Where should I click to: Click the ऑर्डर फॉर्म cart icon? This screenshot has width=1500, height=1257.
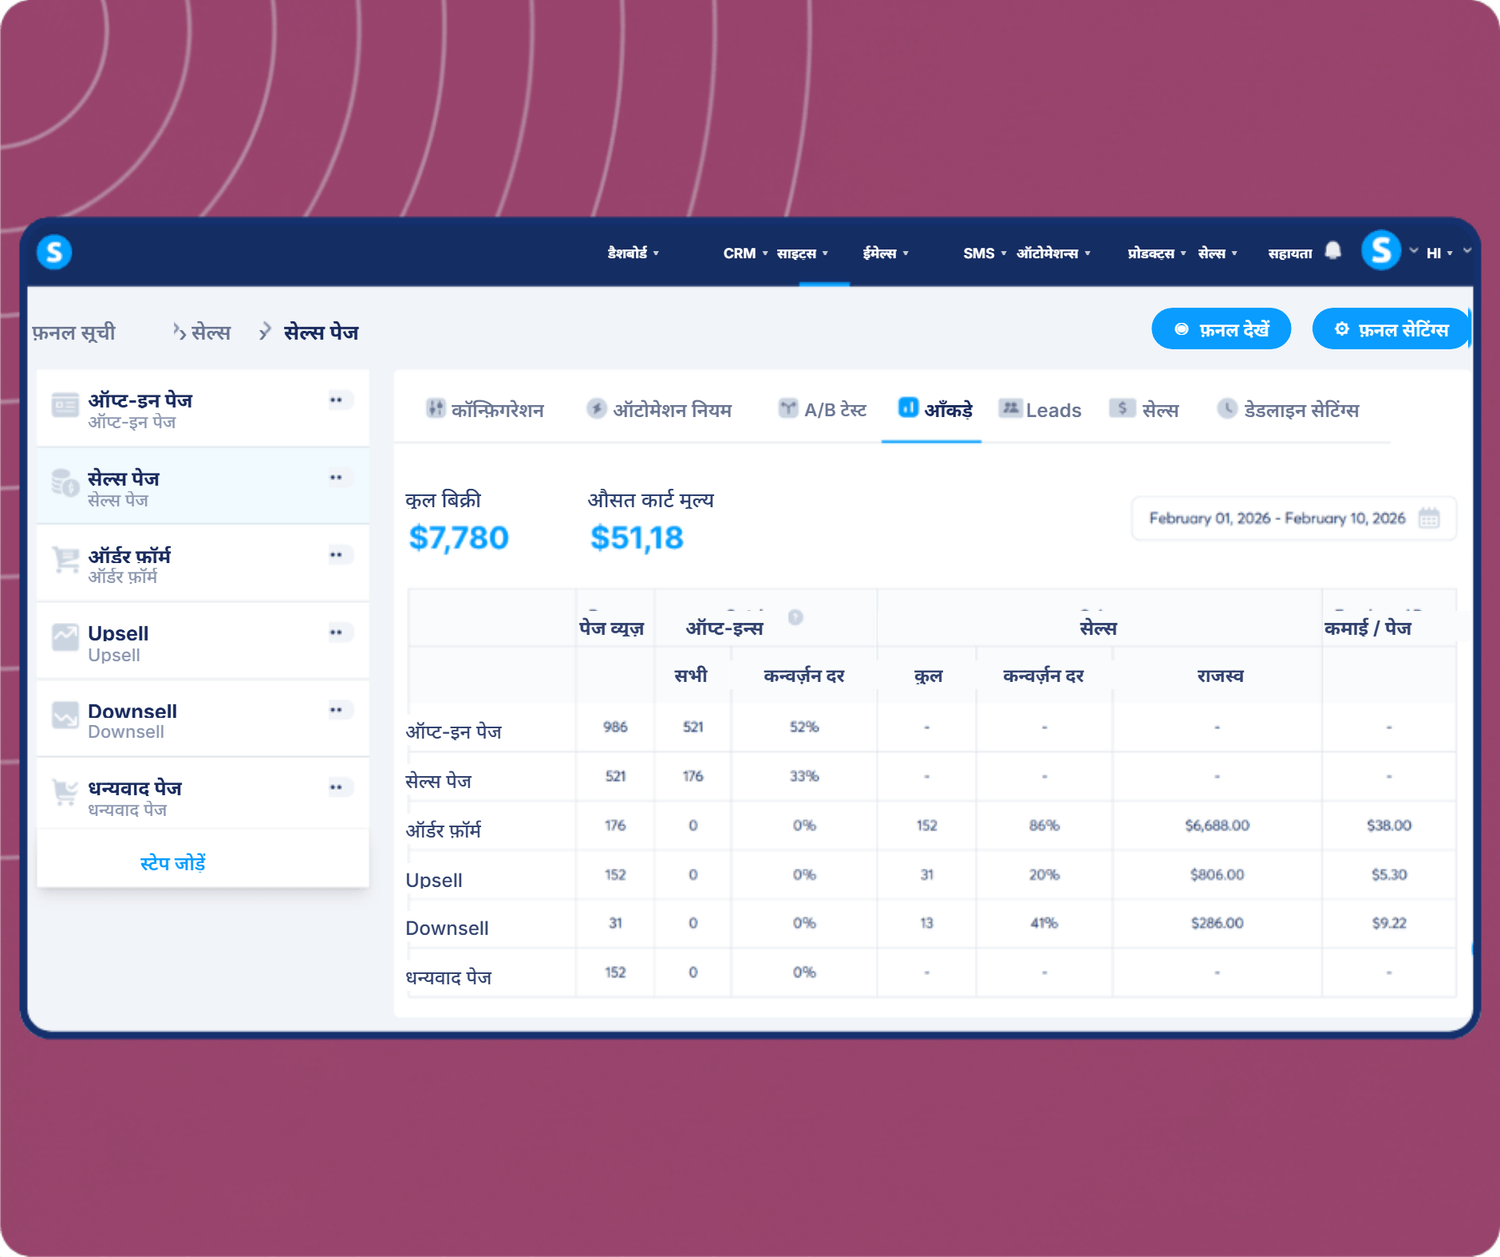coord(66,560)
